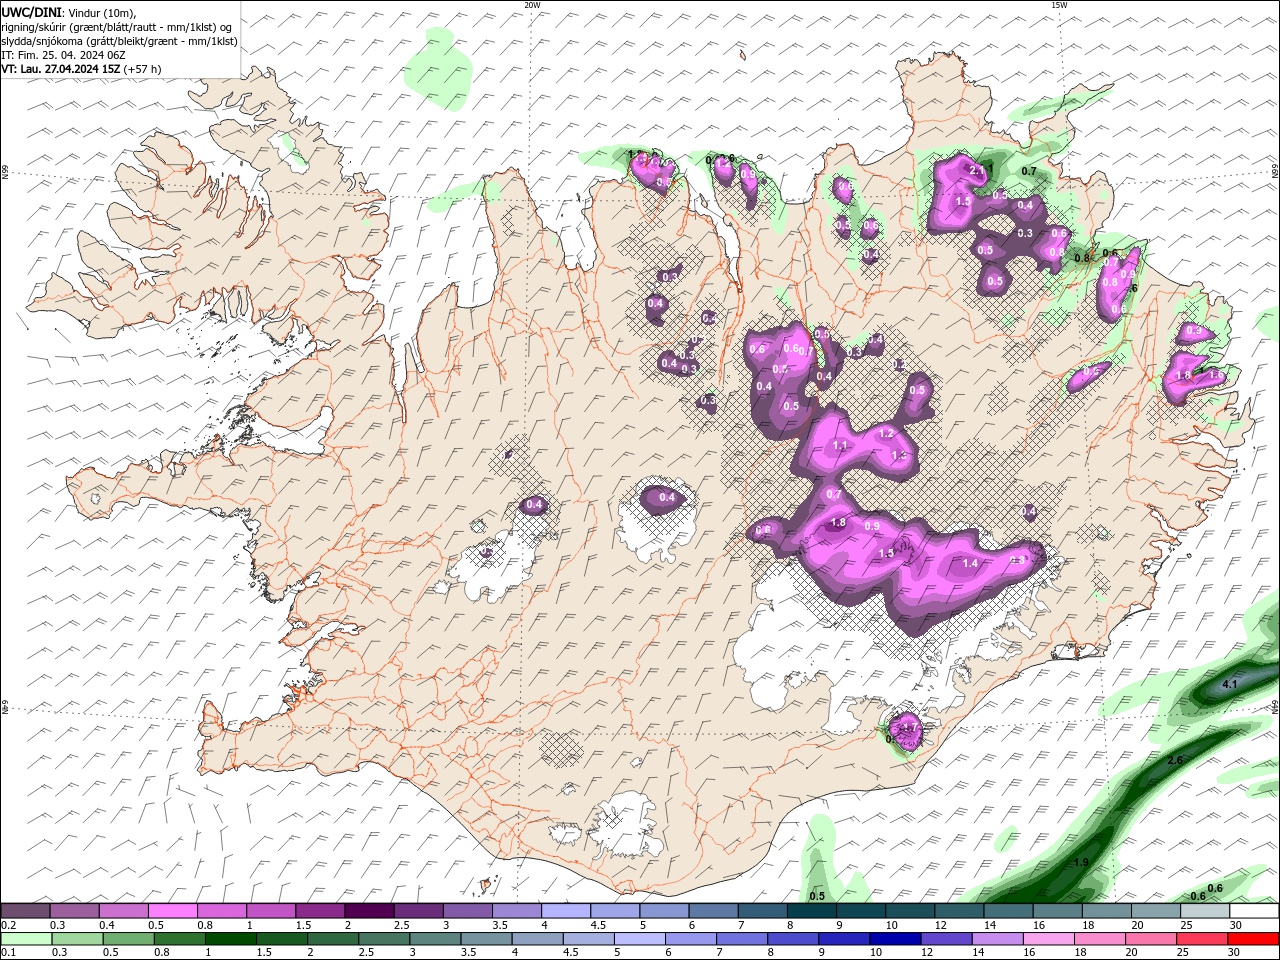
Task: Select the valid time line 'VT: Lau. 27.04.2024 15Z'
Action: click(61, 69)
